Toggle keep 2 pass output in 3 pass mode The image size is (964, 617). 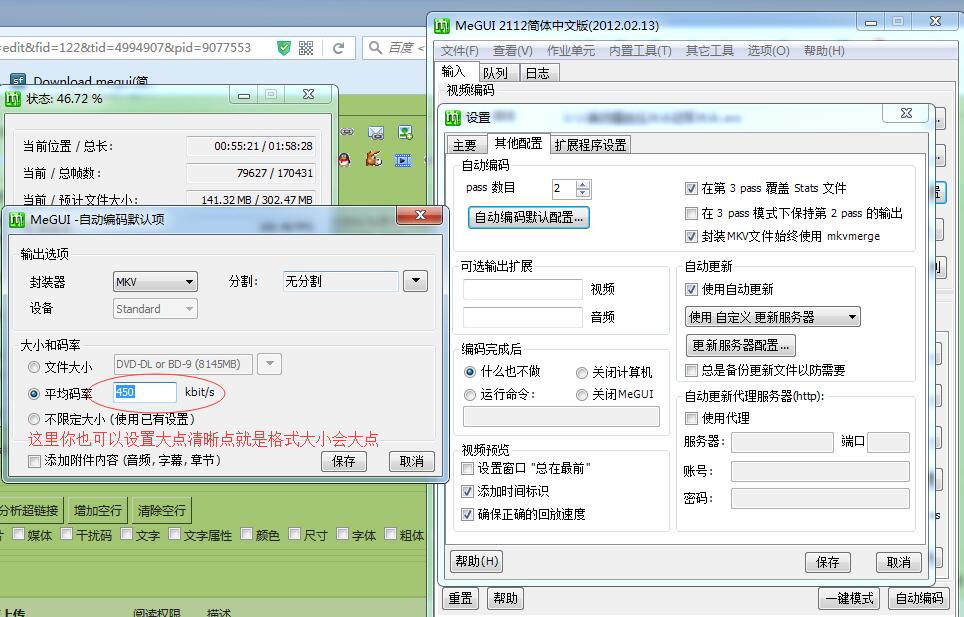[x=691, y=213]
